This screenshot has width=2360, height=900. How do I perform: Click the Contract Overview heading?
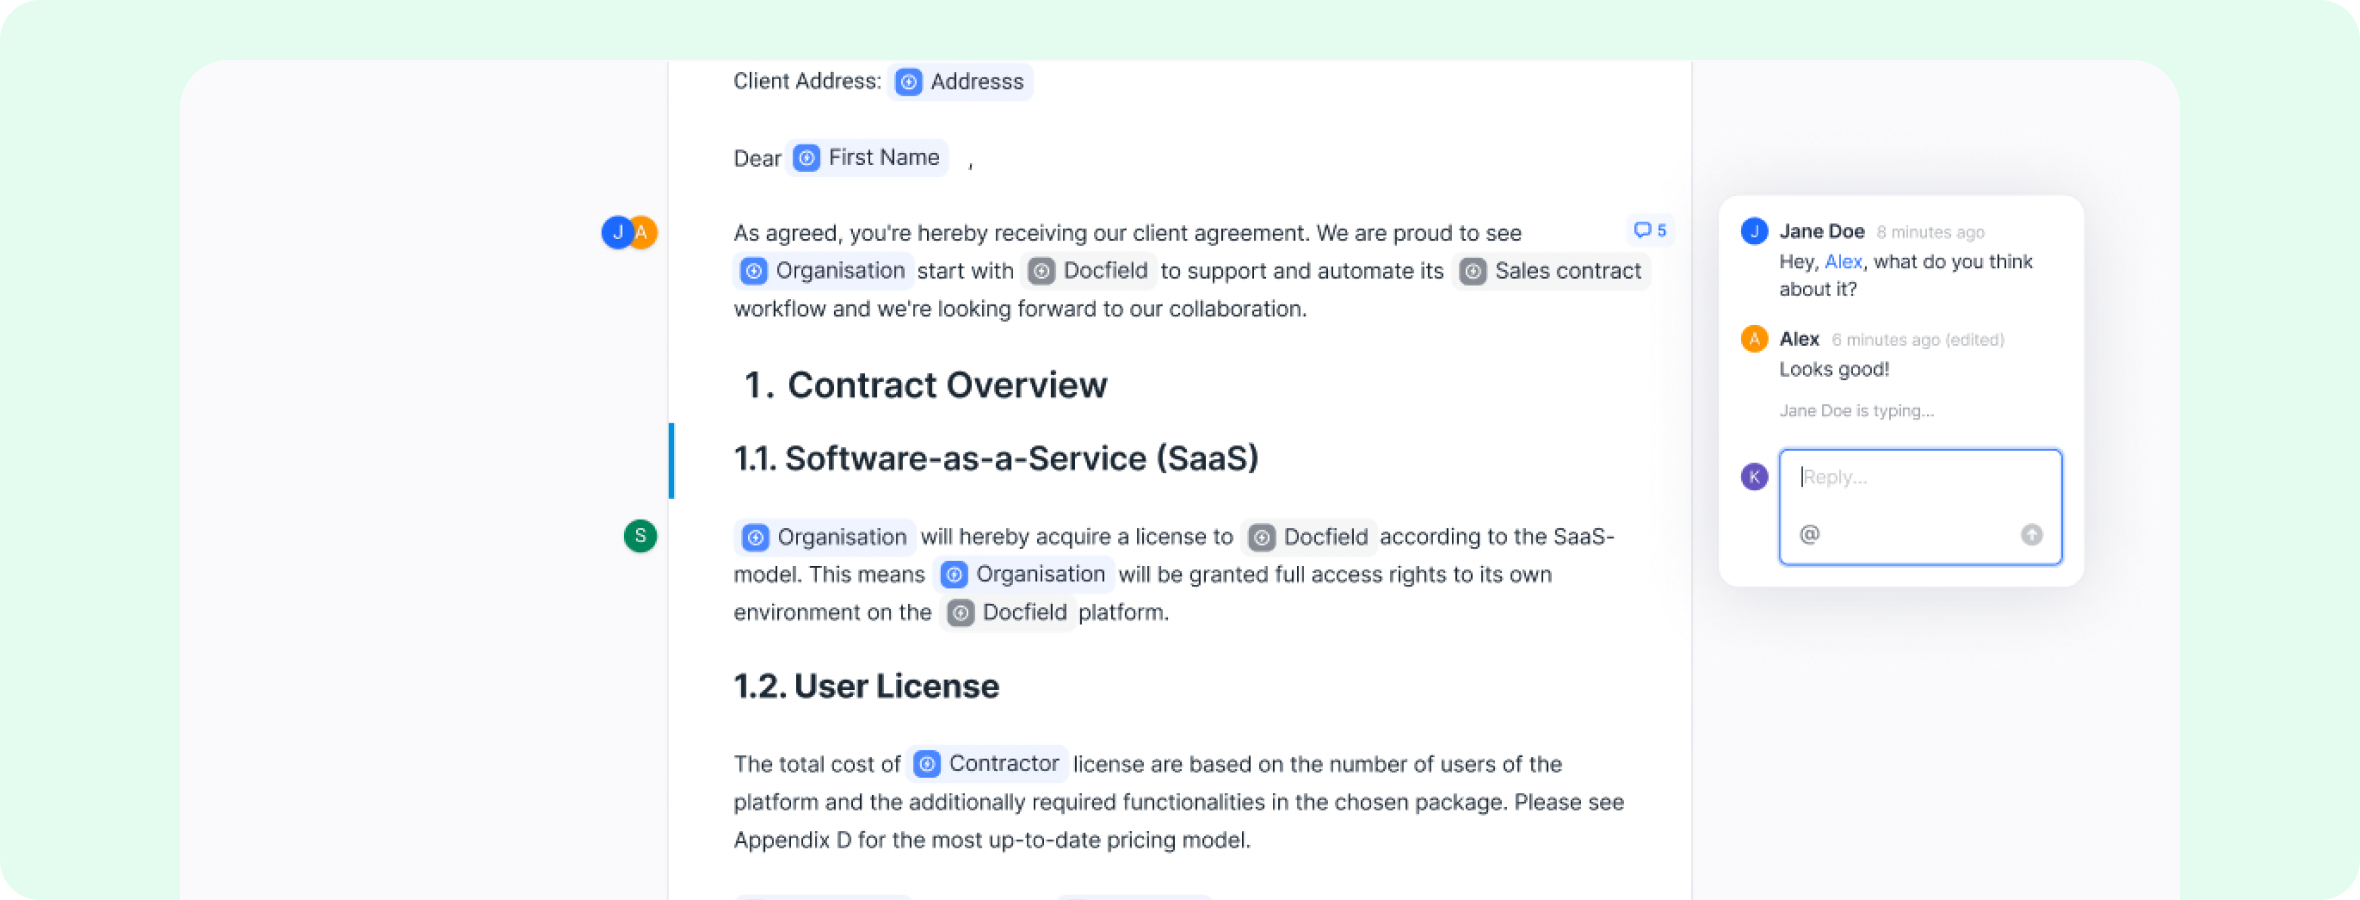946,385
